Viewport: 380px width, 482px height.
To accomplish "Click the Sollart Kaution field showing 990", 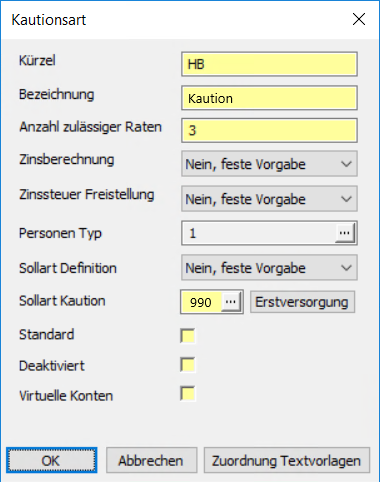I will (201, 302).
